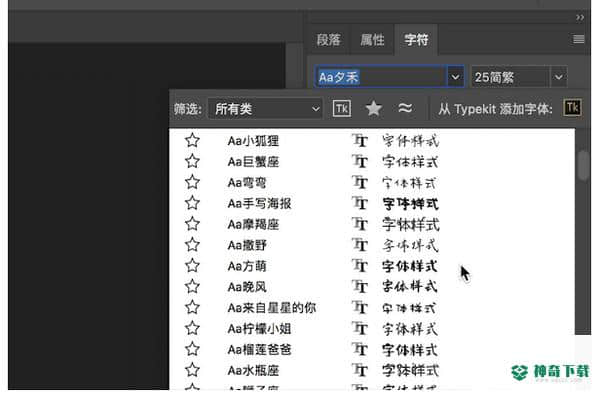Click the 25簡繁 font style field

point(510,77)
